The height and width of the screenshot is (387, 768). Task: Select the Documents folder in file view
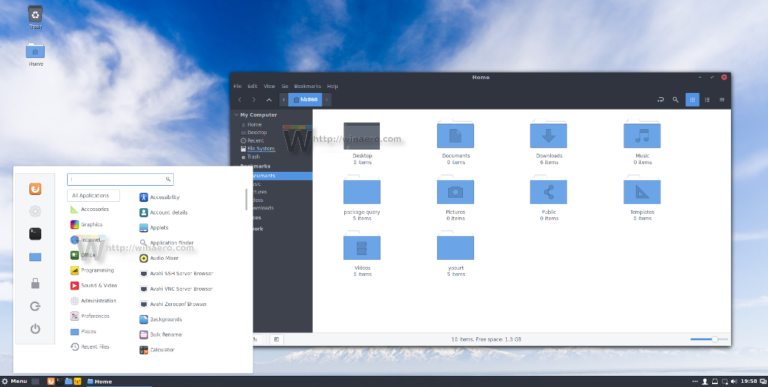coord(455,141)
